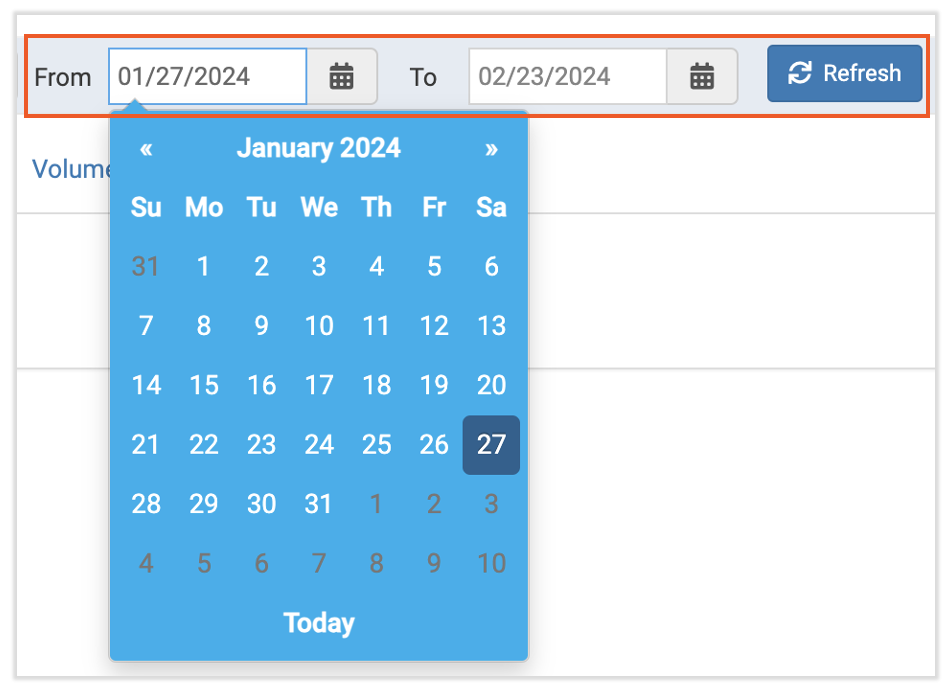Image resolution: width=948 pixels, height=690 pixels.
Task: Click the From date input field
Action: pyautogui.click(x=207, y=76)
